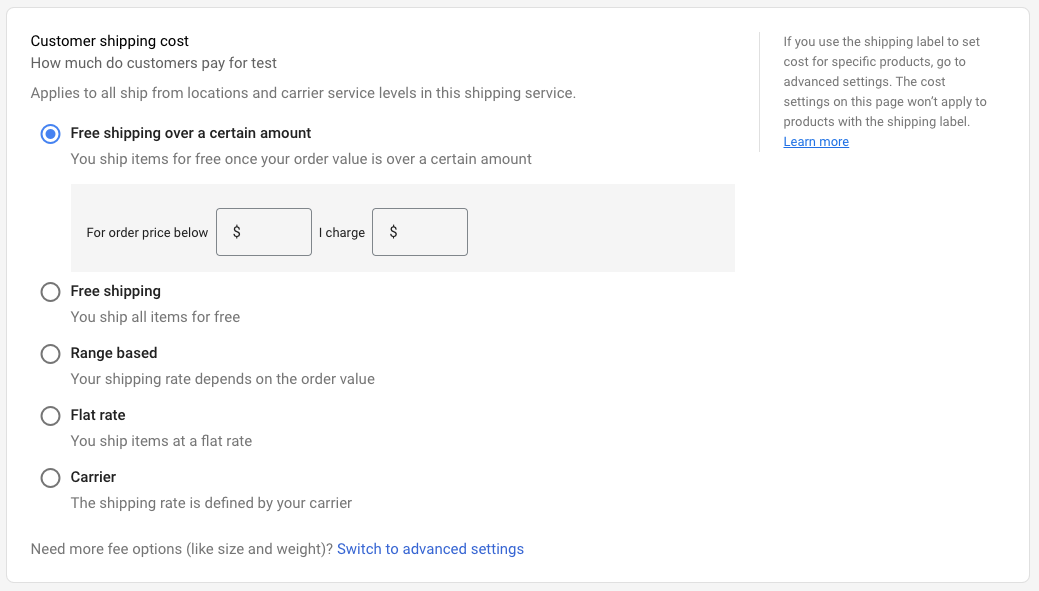This screenshot has width=1039, height=591.
Task: Click 'The shipping rate is defined by your carrier' text
Action: tap(211, 503)
